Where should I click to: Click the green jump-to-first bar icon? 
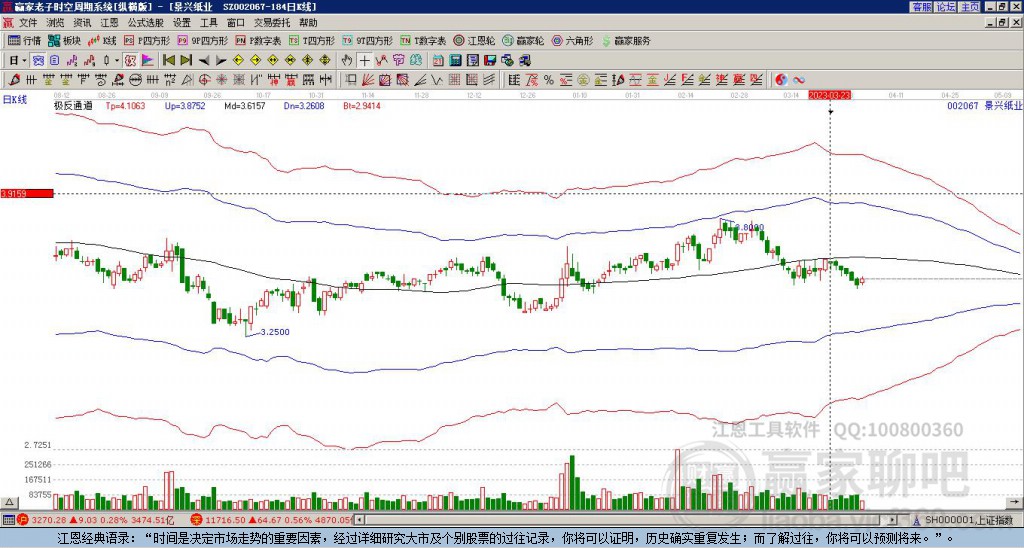(168, 61)
